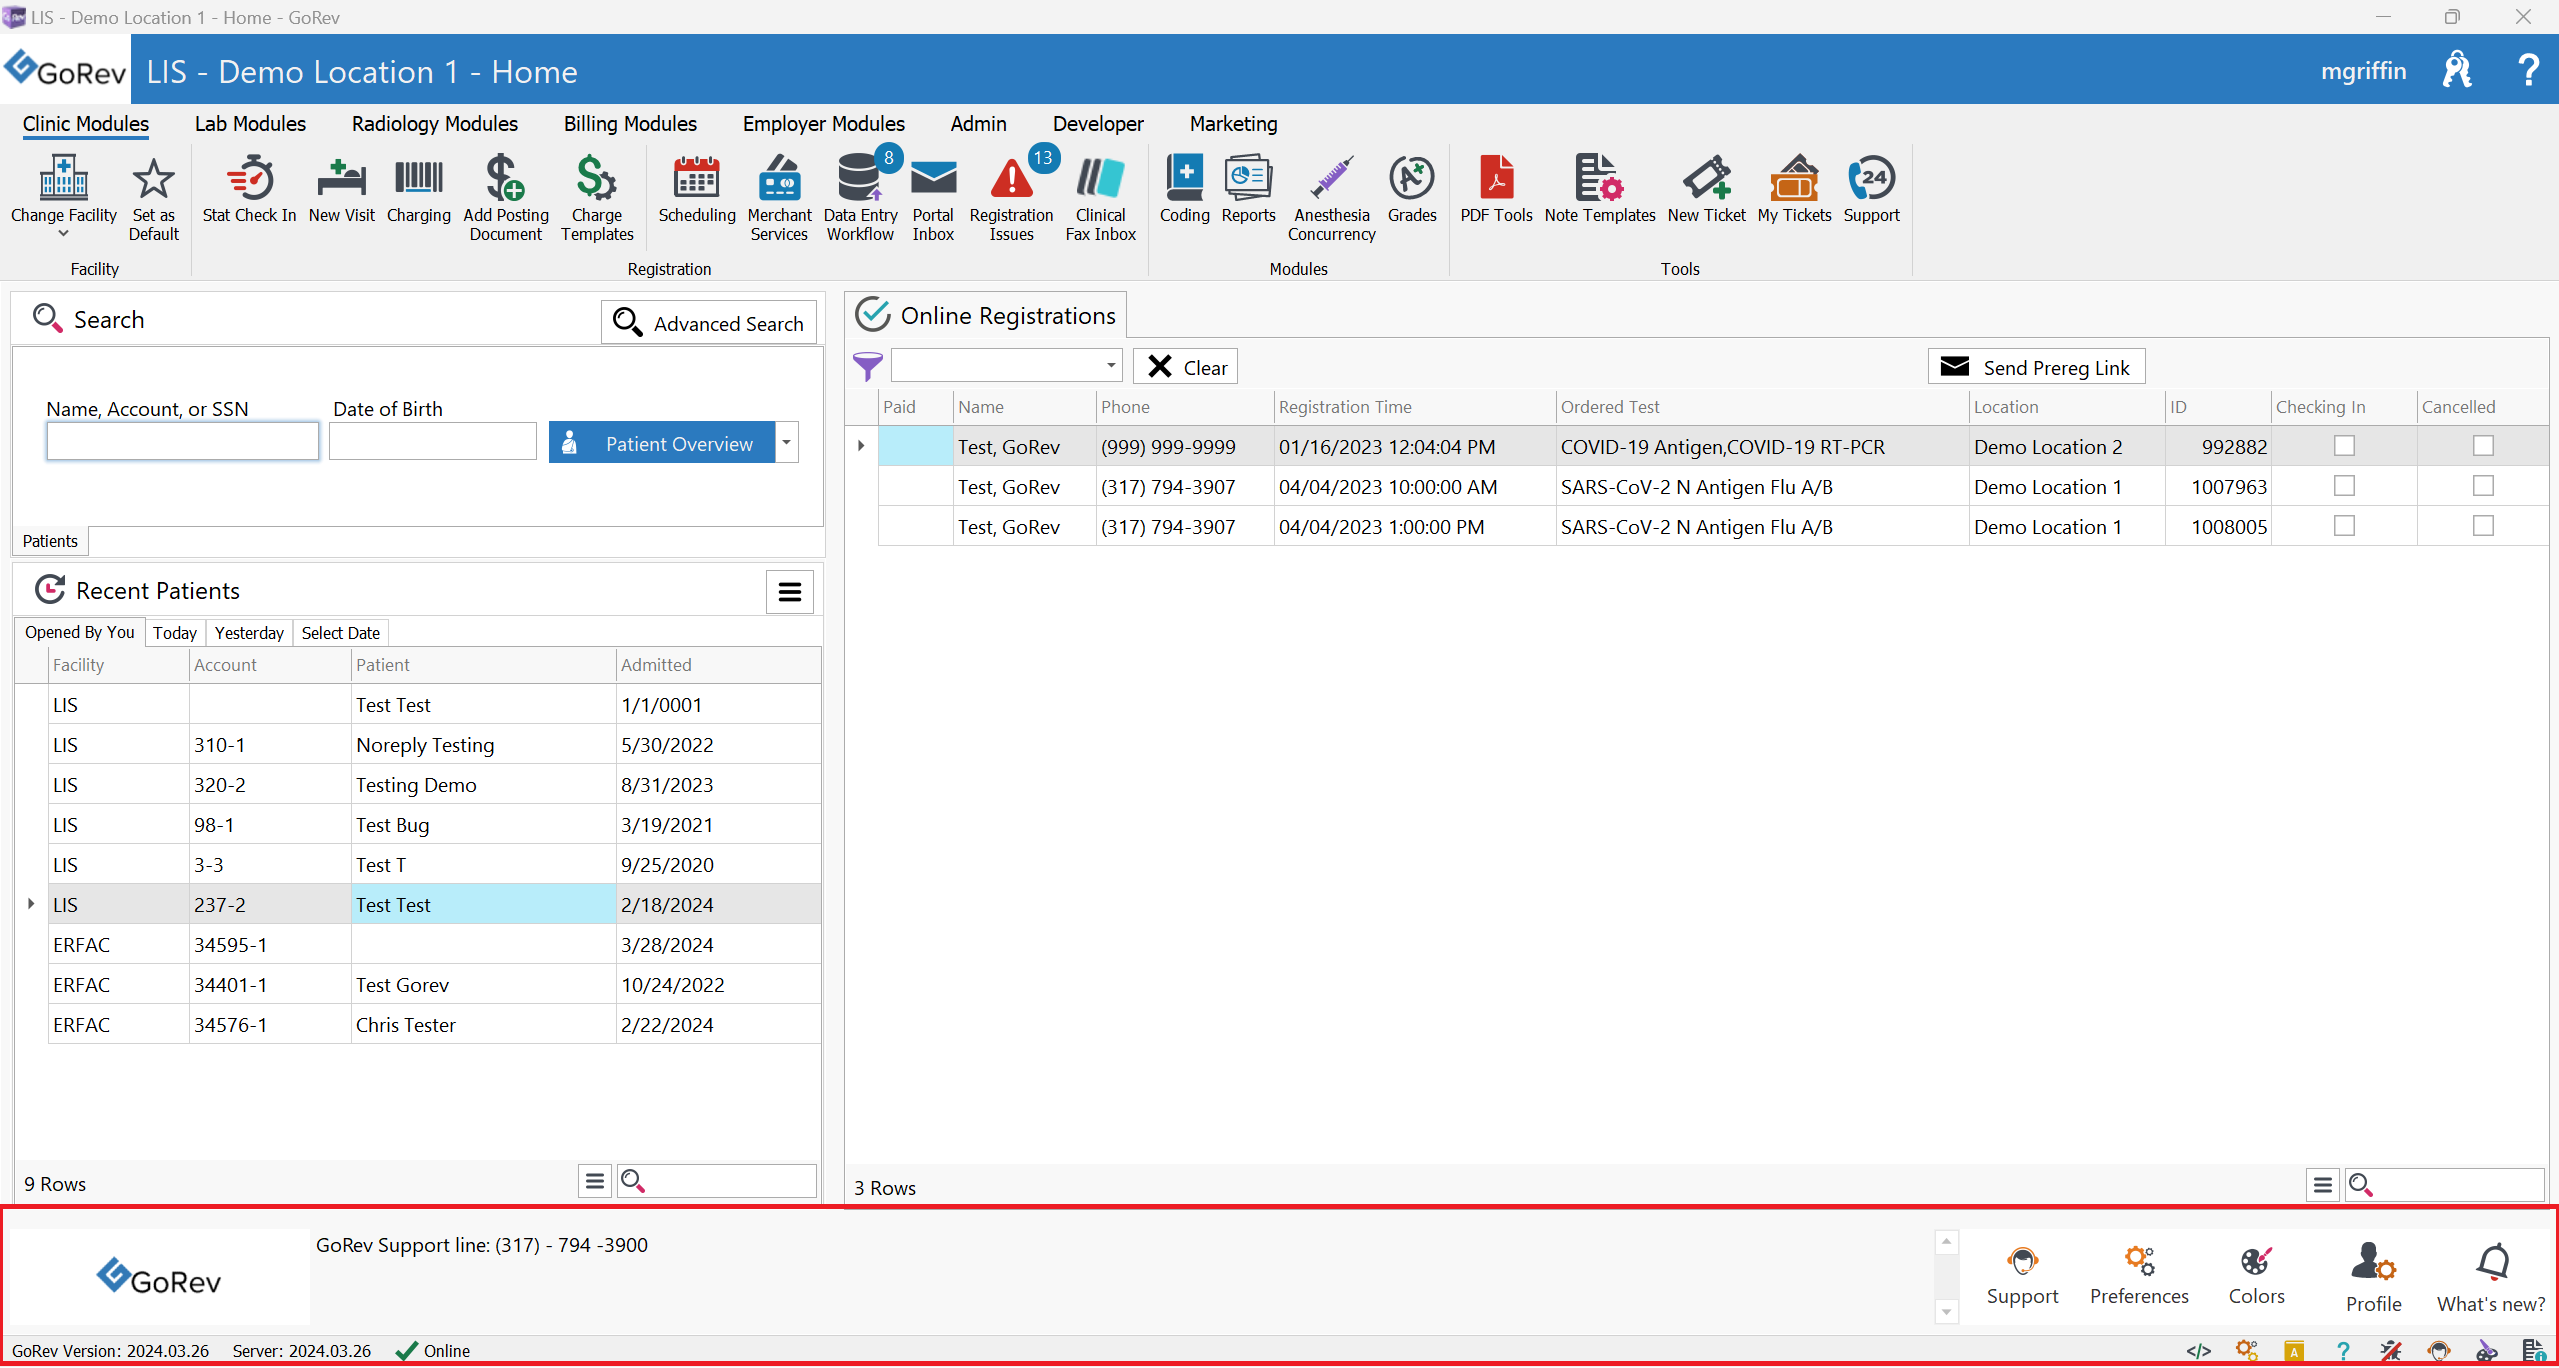Open Note Templates
Viewport: 2559px width, 1368px height.
point(1599,190)
